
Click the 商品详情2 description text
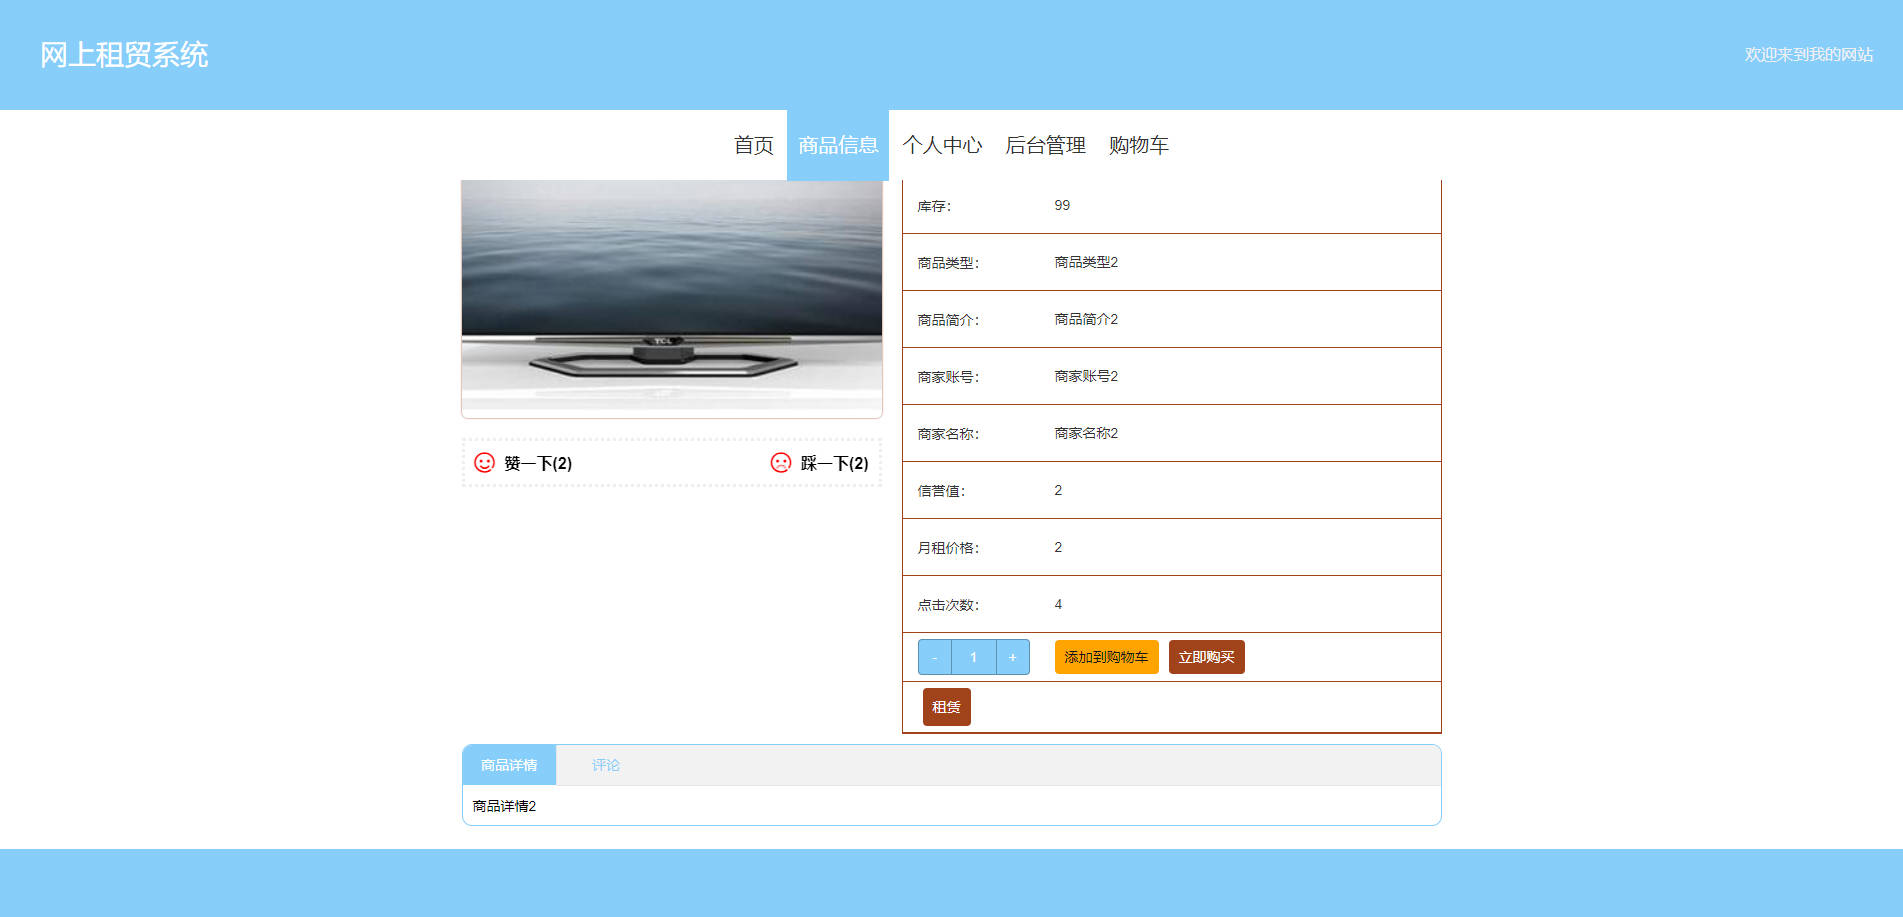pos(504,806)
